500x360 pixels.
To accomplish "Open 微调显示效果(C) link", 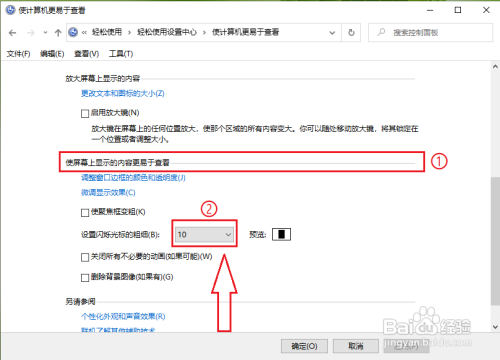I will point(108,193).
